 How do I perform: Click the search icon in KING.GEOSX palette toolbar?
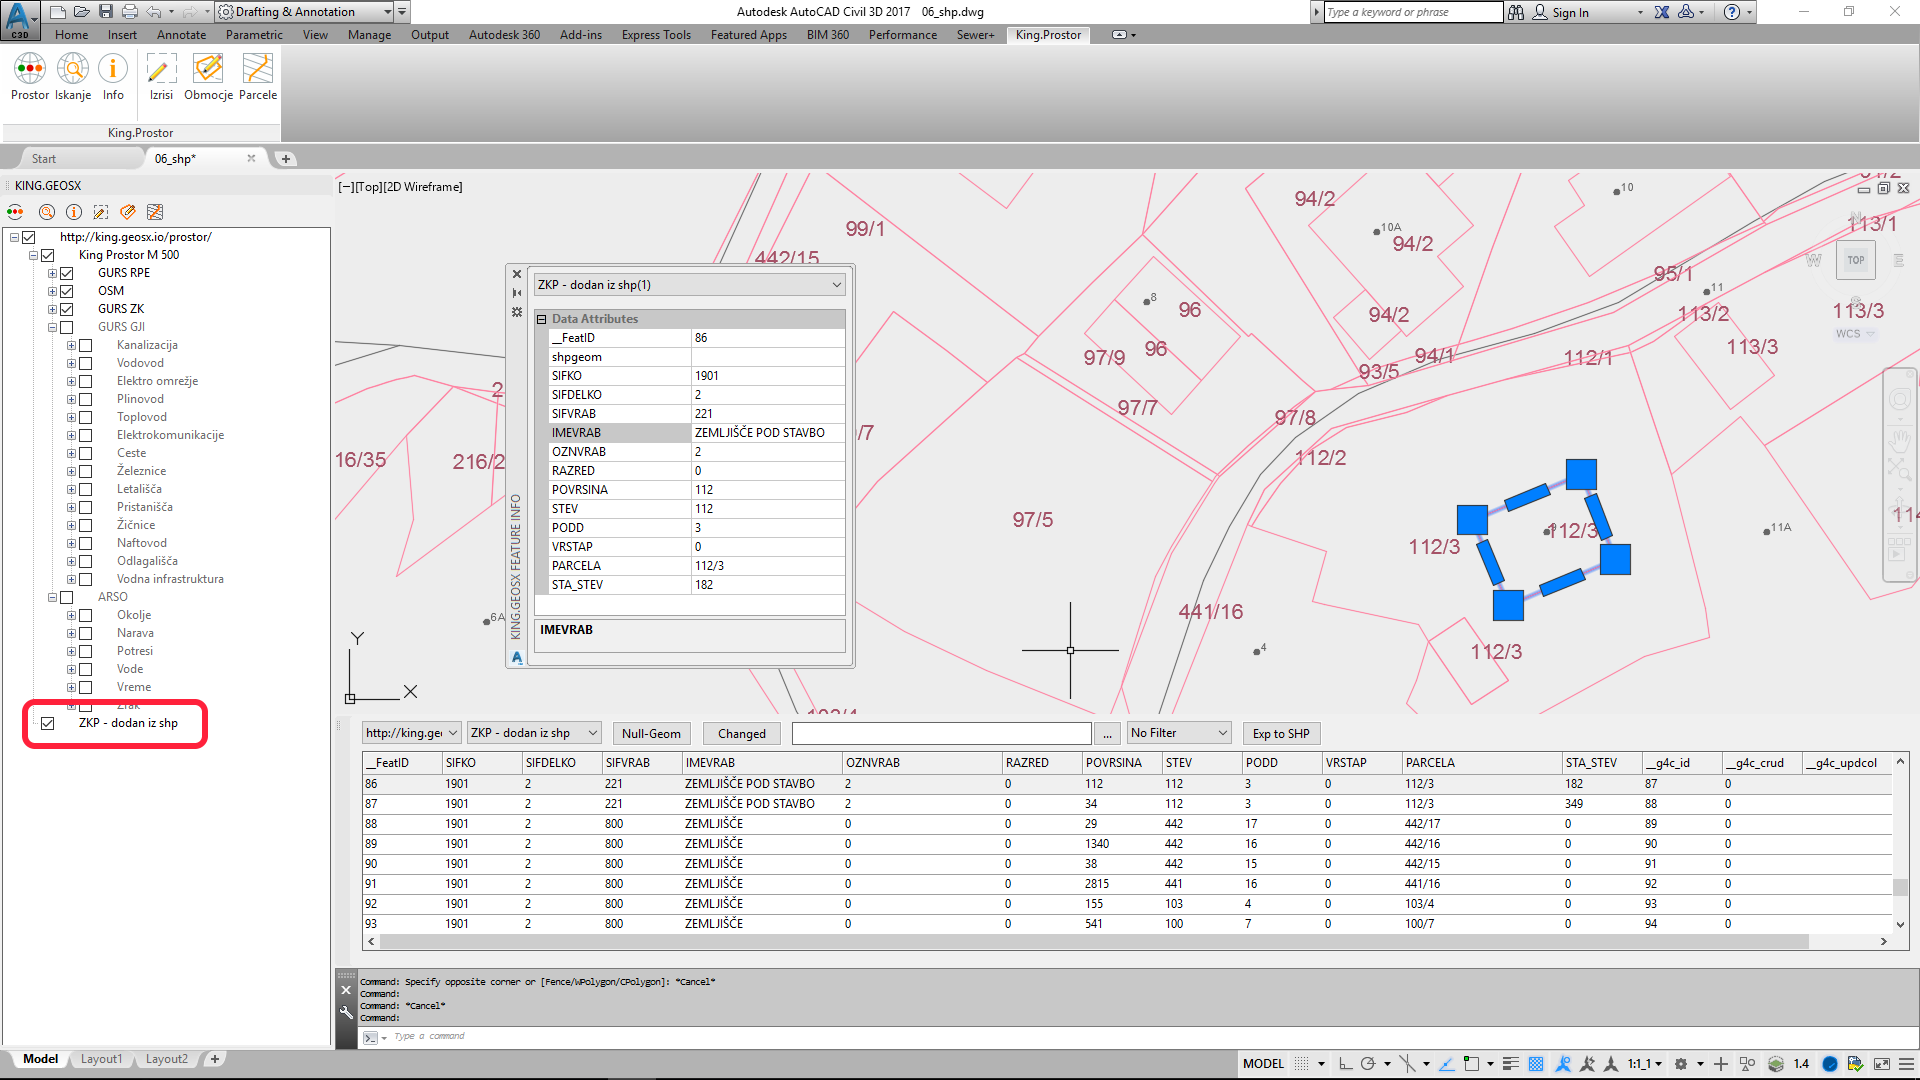point(46,212)
